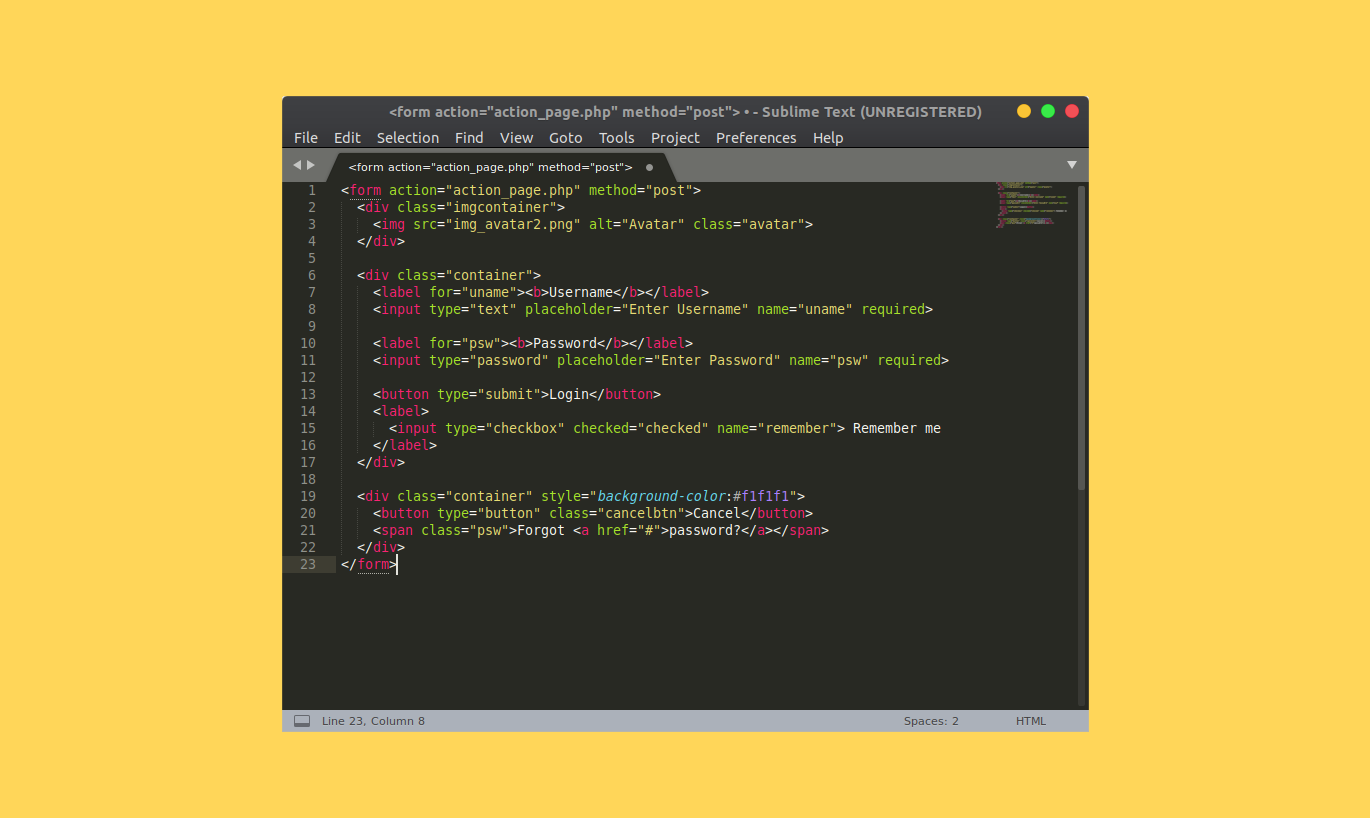Click "password?" link text on line 21
Screen dimensions: 1370x818
click(x=705, y=530)
